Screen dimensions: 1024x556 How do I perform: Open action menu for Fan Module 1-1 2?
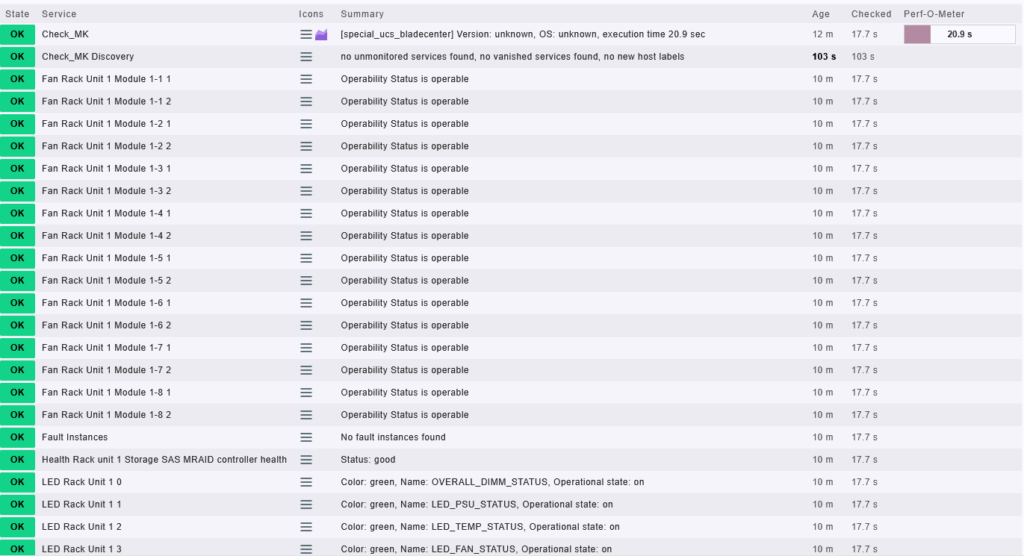(306, 101)
